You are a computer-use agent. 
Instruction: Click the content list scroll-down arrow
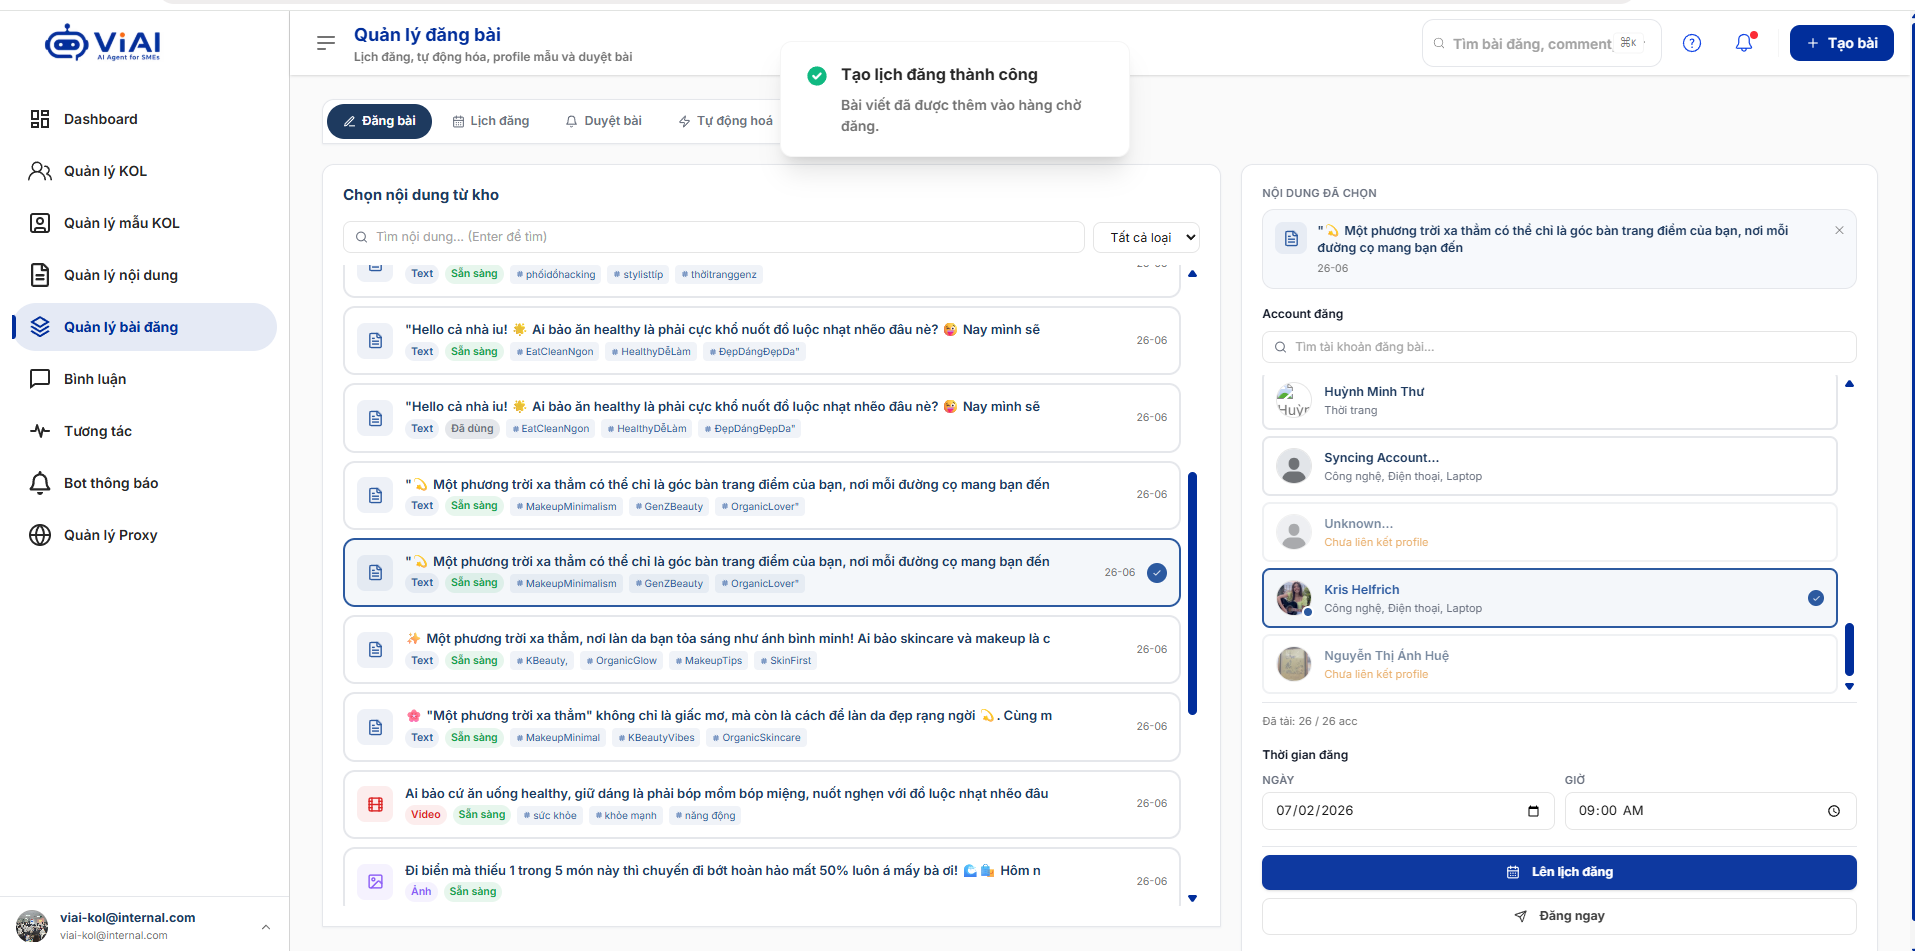coord(1192,898)
